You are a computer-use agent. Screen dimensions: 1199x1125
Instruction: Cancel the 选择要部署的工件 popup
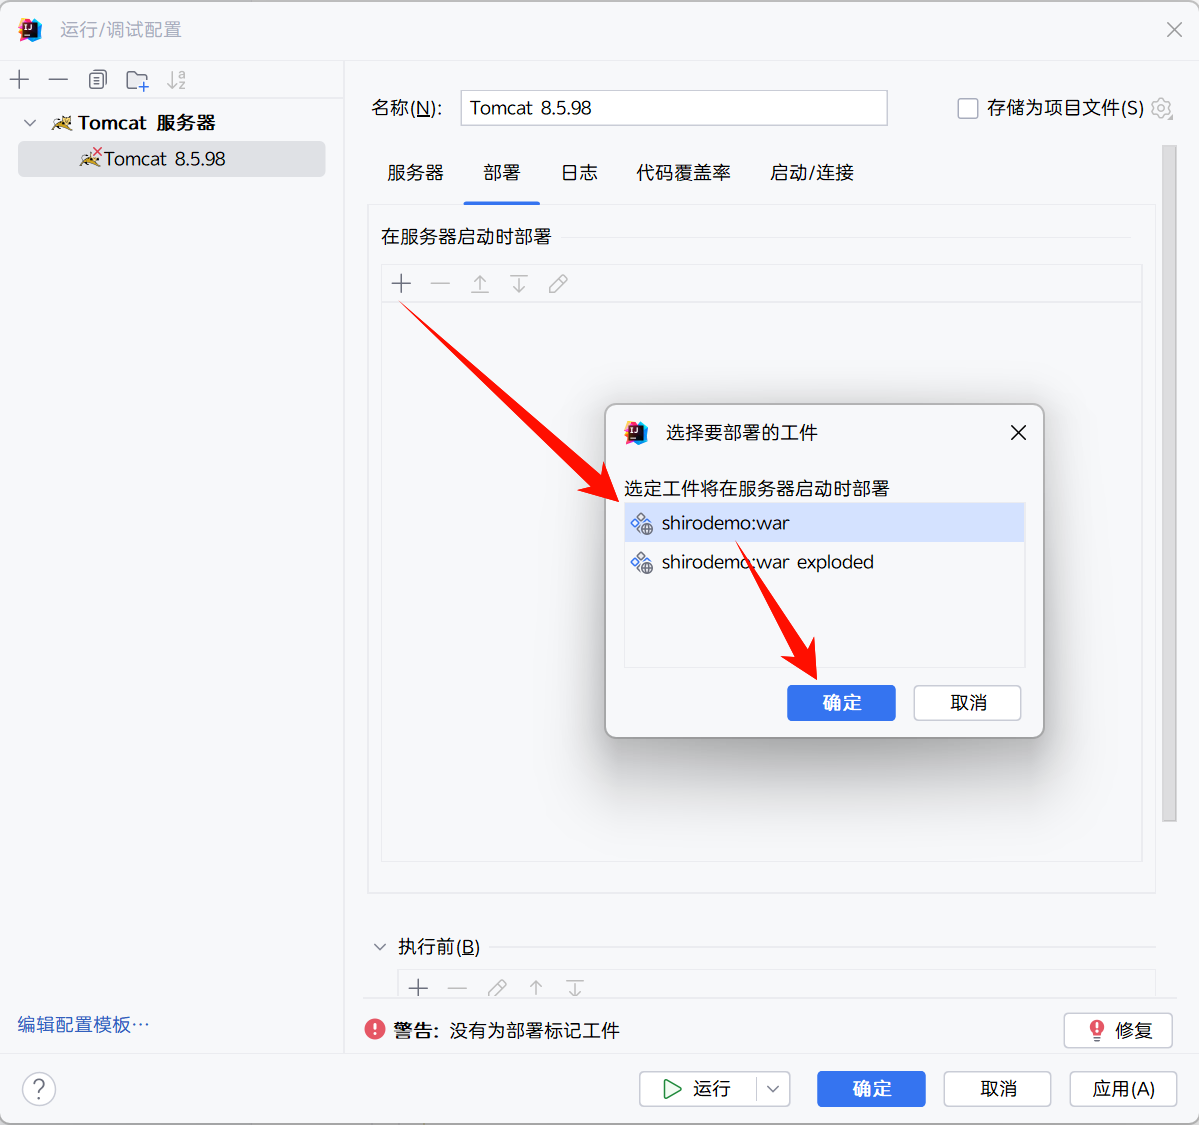pyautogui.click(x=967, y=702)
